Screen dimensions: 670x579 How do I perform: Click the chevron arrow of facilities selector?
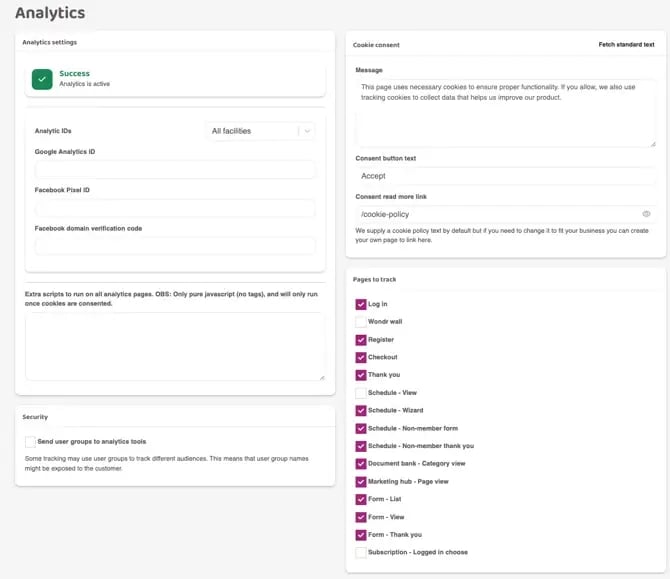(308, 131)
